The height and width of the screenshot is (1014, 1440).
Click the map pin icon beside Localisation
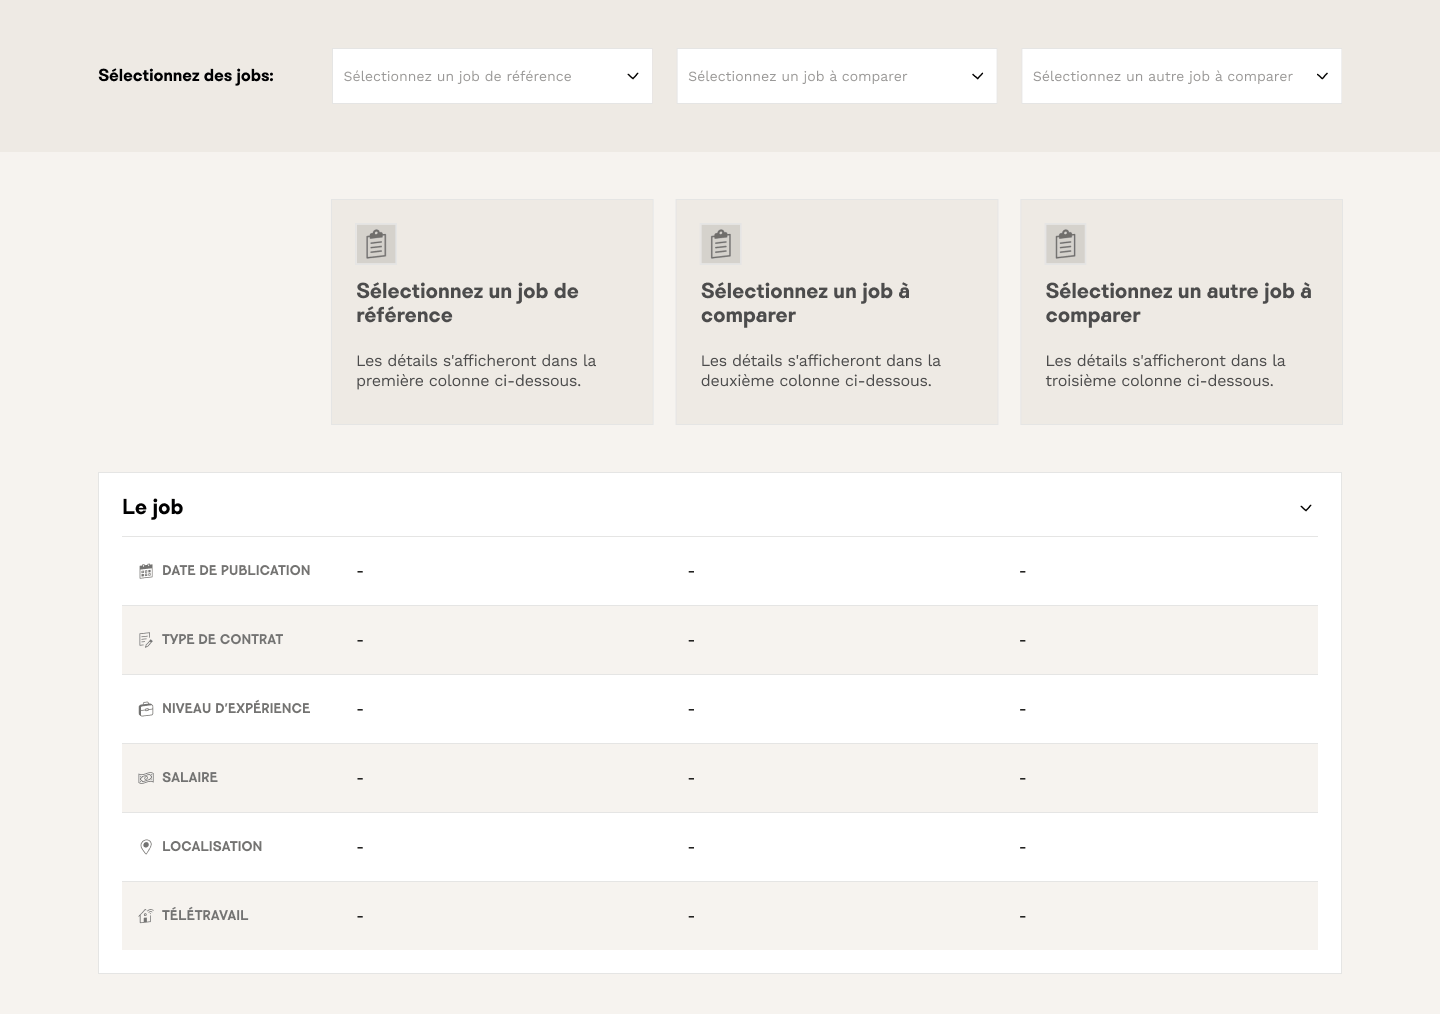tap(146, 847)
